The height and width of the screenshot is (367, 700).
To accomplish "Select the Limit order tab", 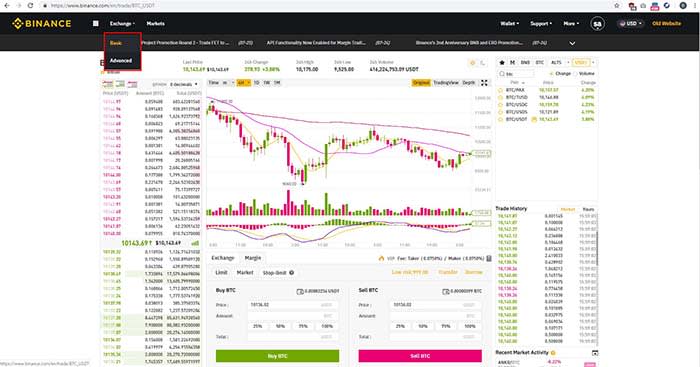I will [221, 272].
